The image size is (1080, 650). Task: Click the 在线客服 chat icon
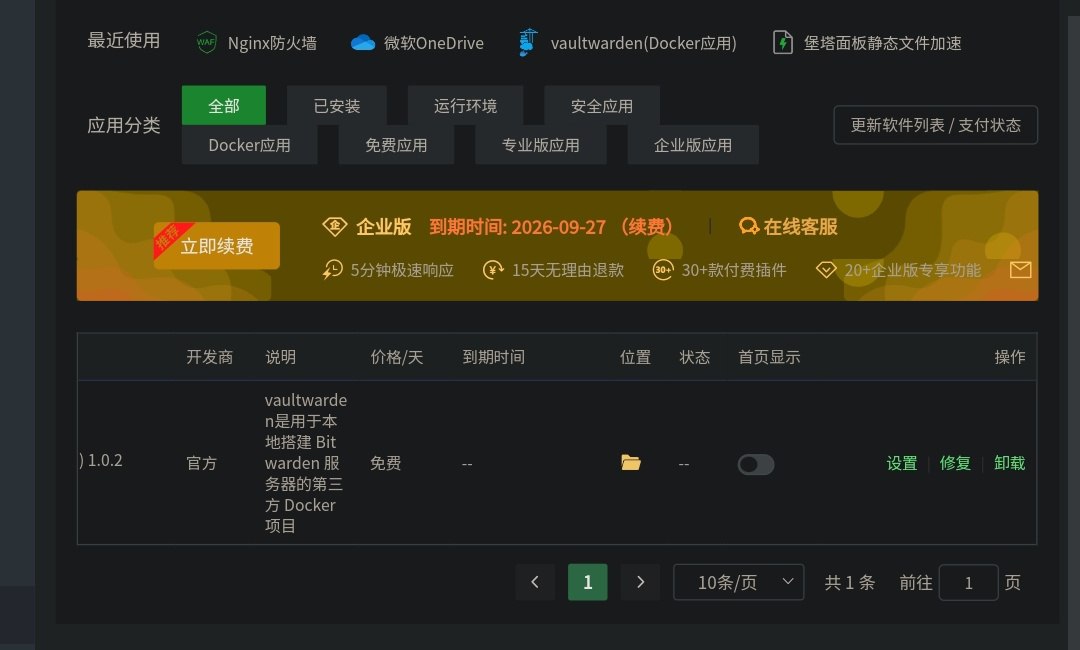pos(748,226)
